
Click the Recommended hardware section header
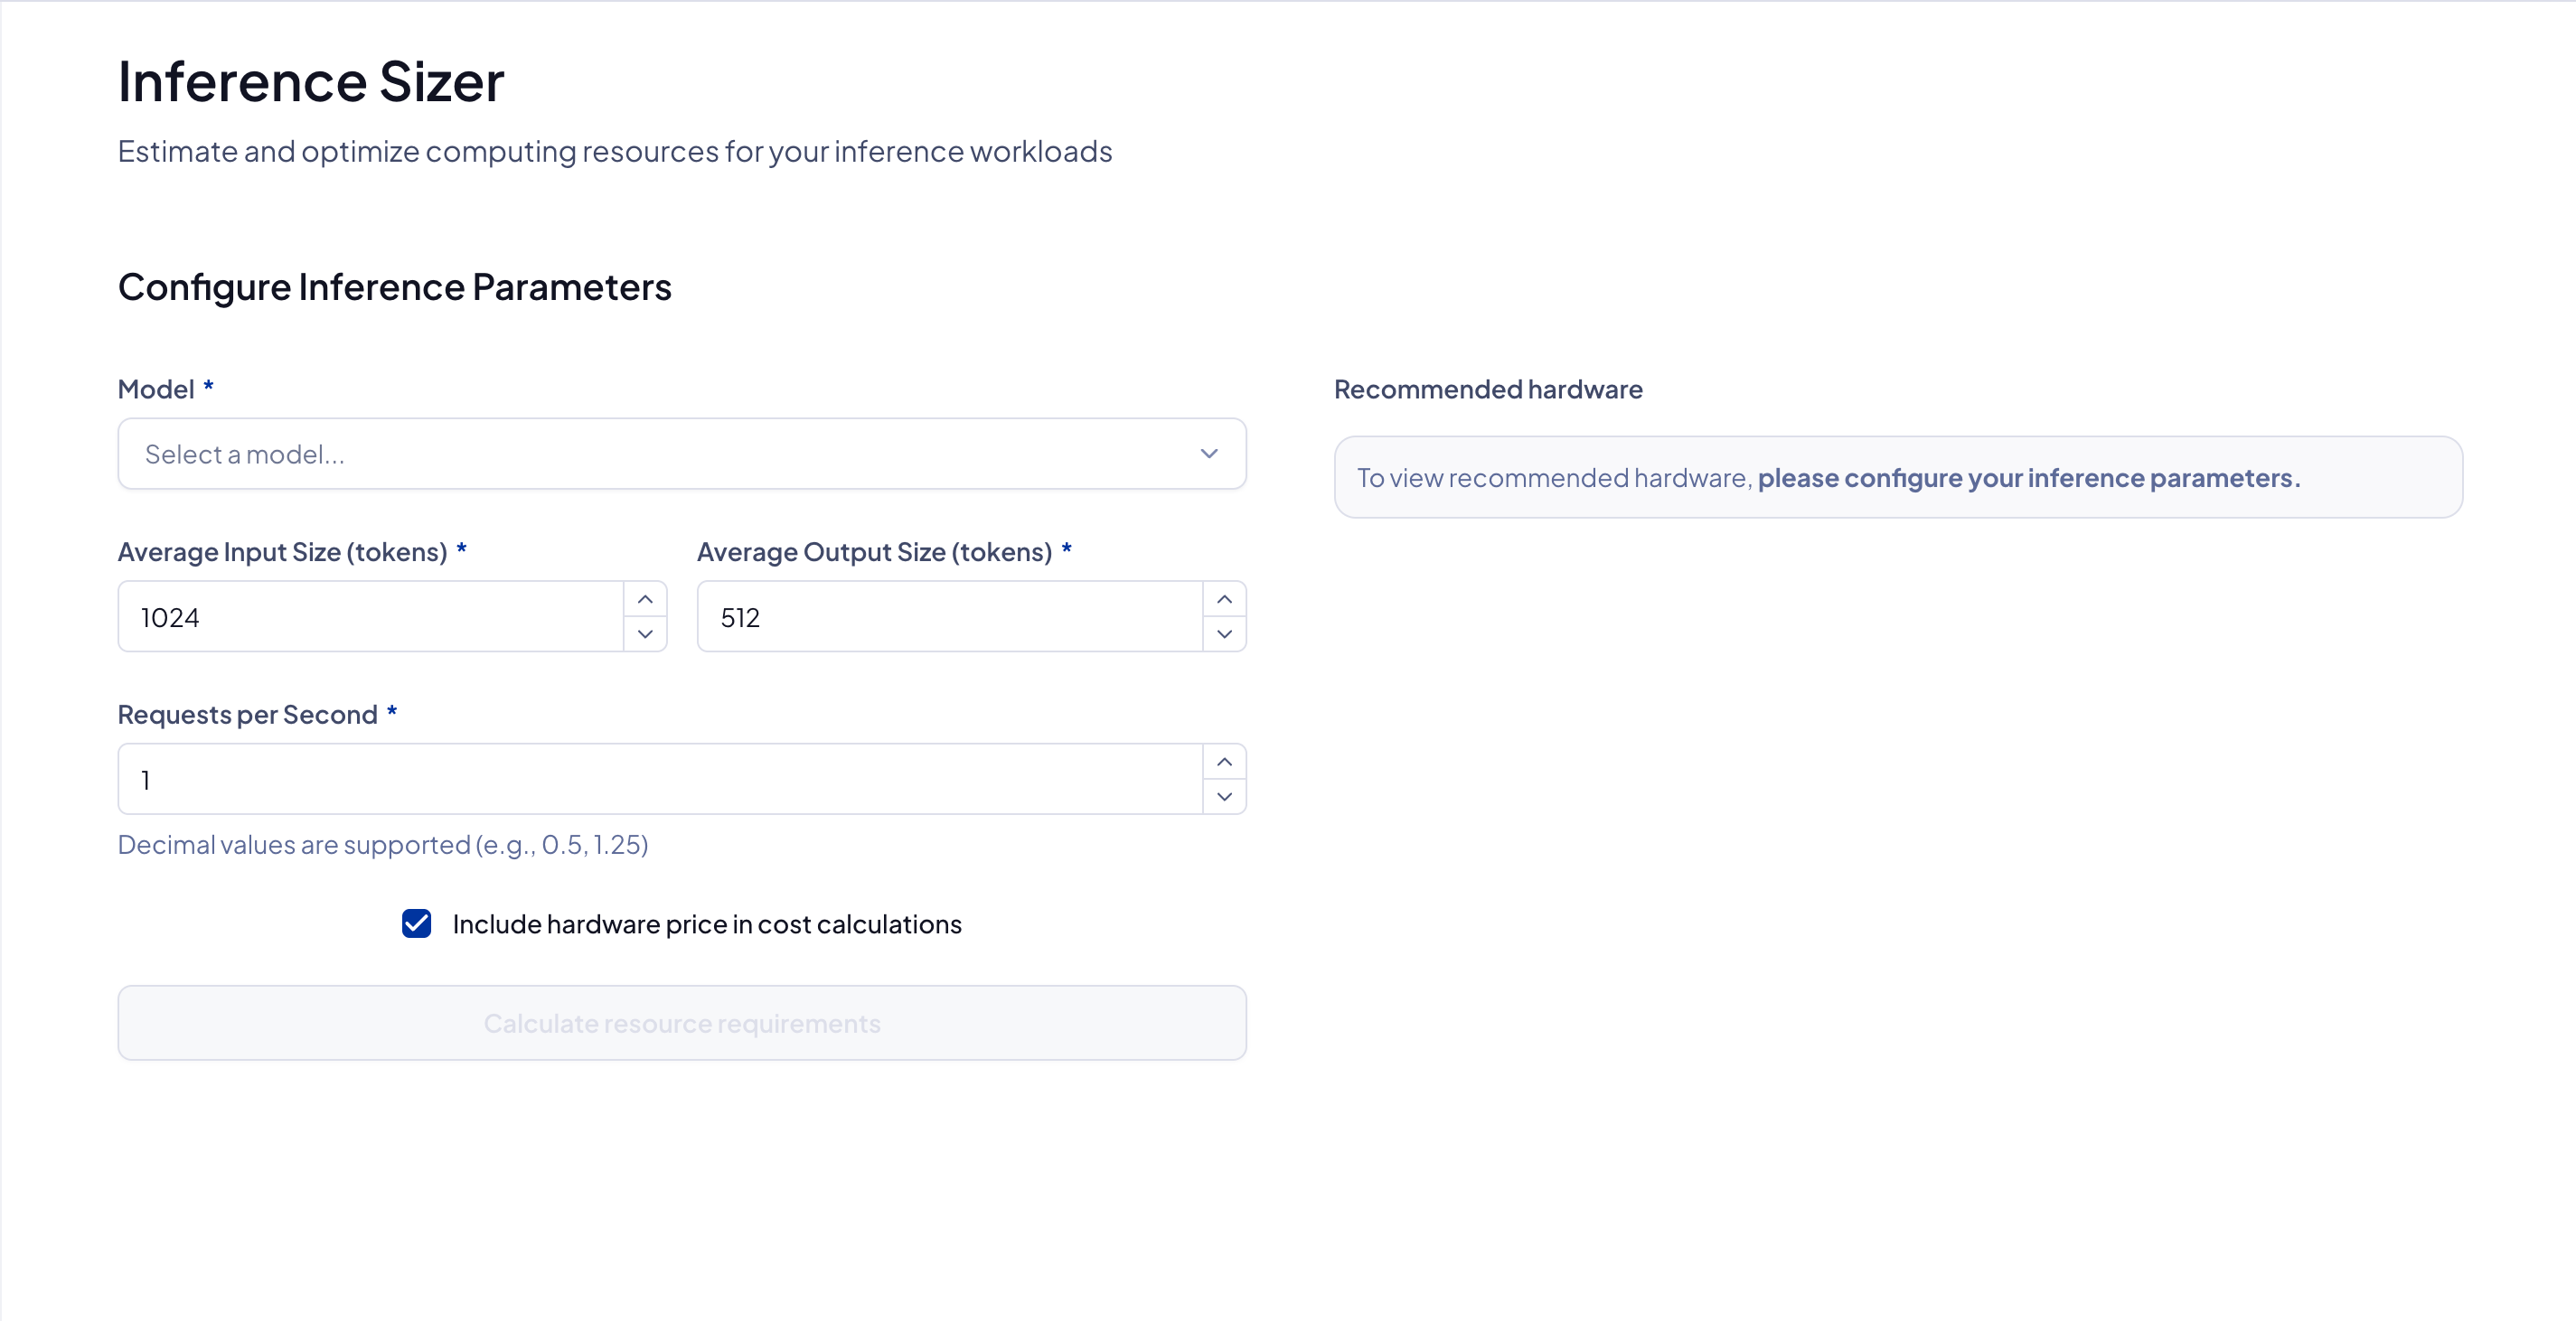tap(1488, 389)
